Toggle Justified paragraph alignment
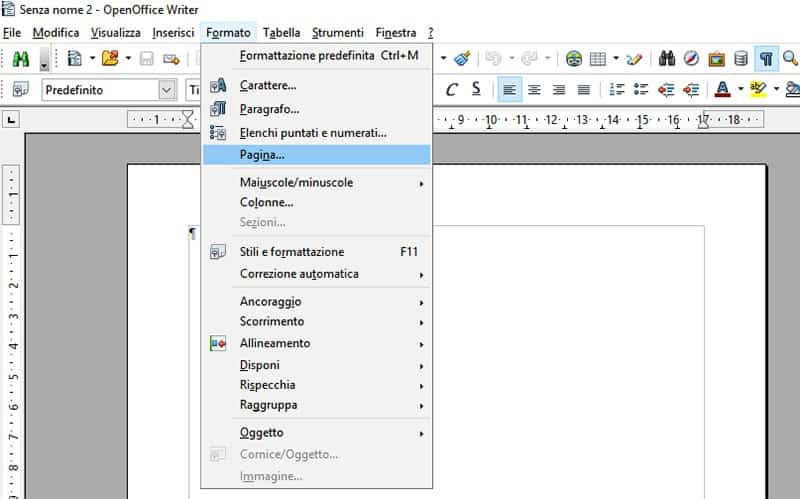 [584, 90]
